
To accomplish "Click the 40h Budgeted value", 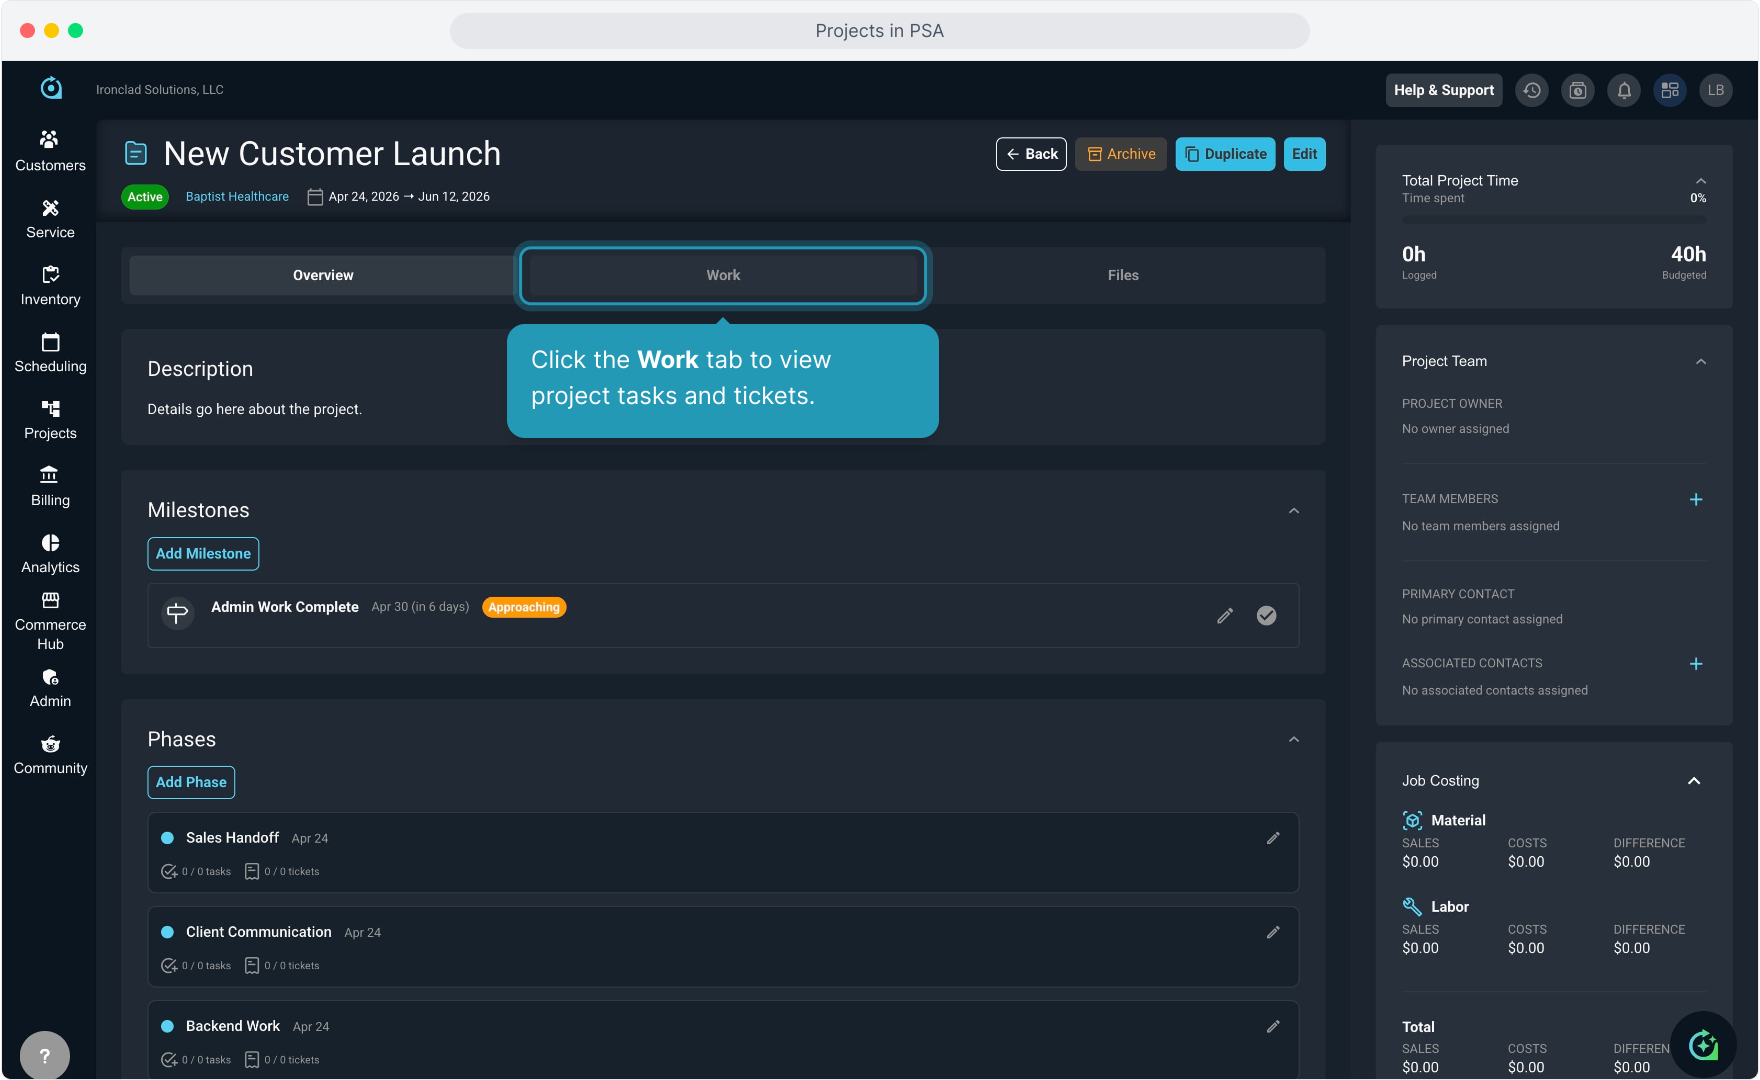I will tap(1688, 254).
